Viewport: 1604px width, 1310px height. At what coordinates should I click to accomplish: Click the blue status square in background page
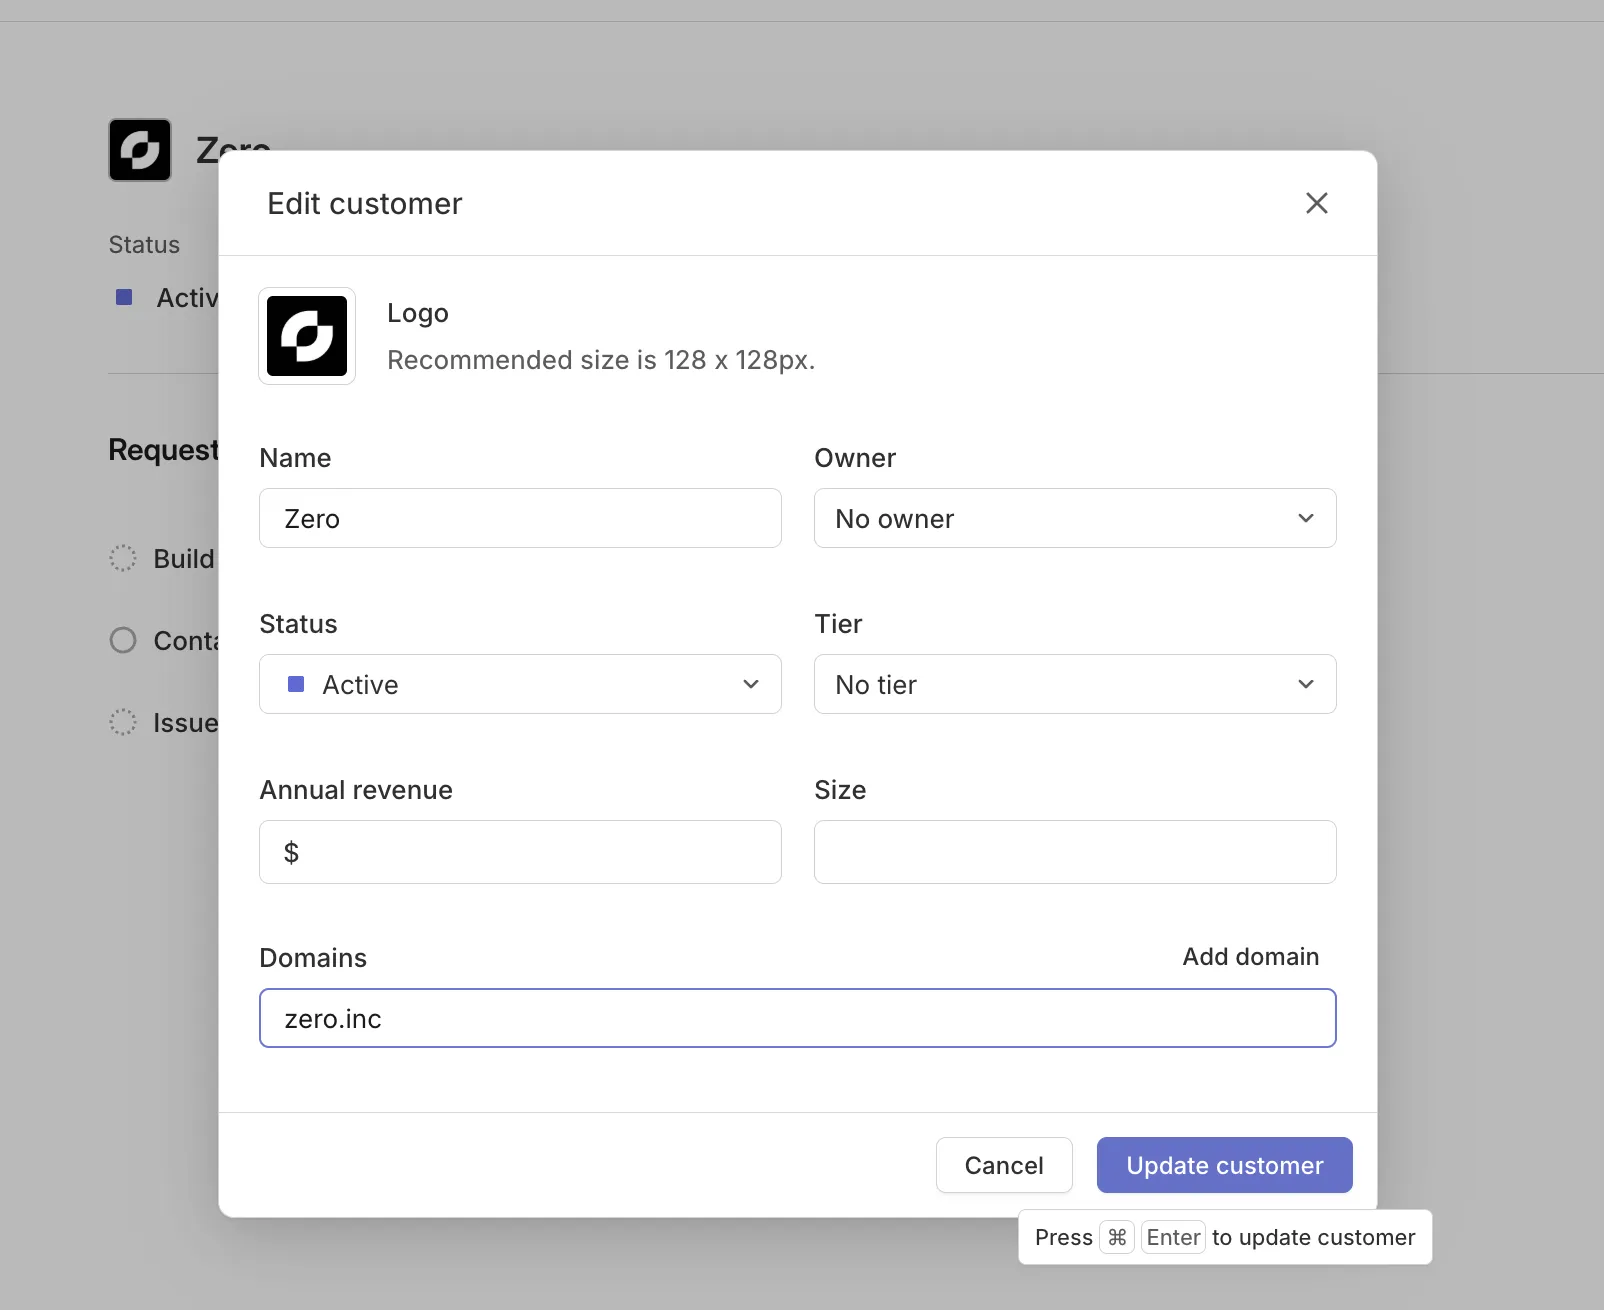click(124, 297)
